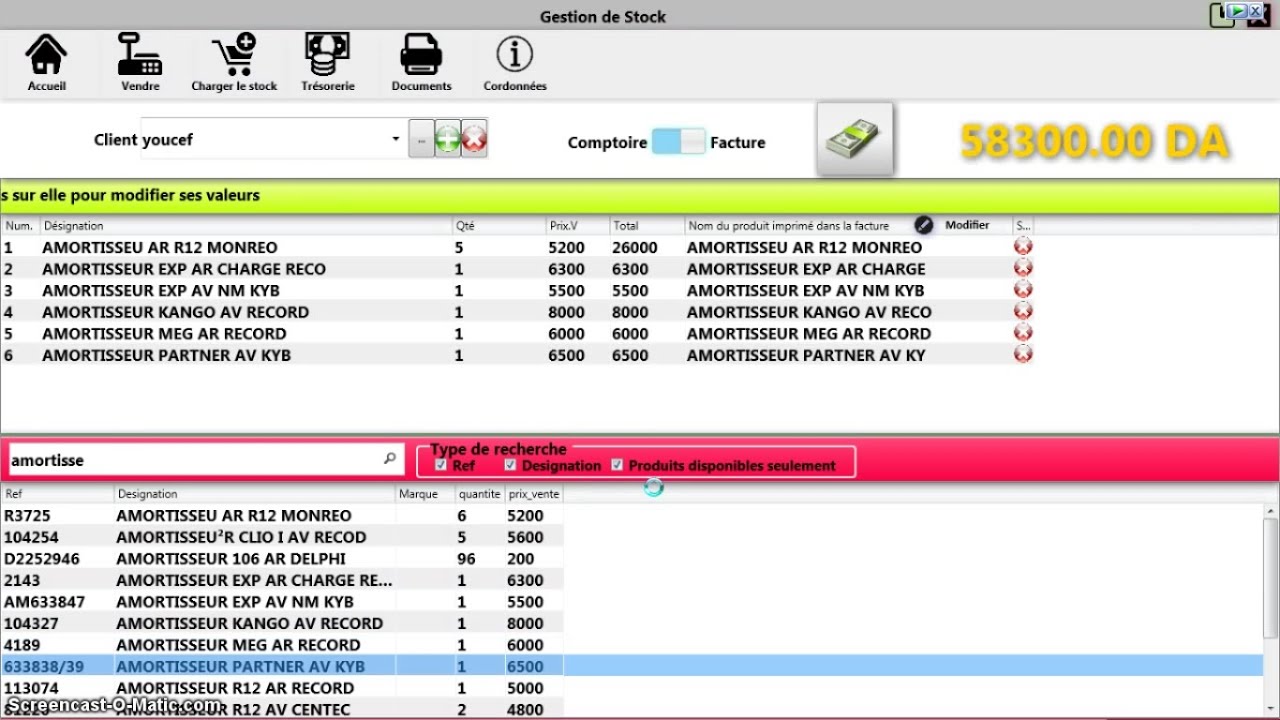This screenshot has height=720, width=1280.
Task: Click the quantite column header
Action: [479, 494]
